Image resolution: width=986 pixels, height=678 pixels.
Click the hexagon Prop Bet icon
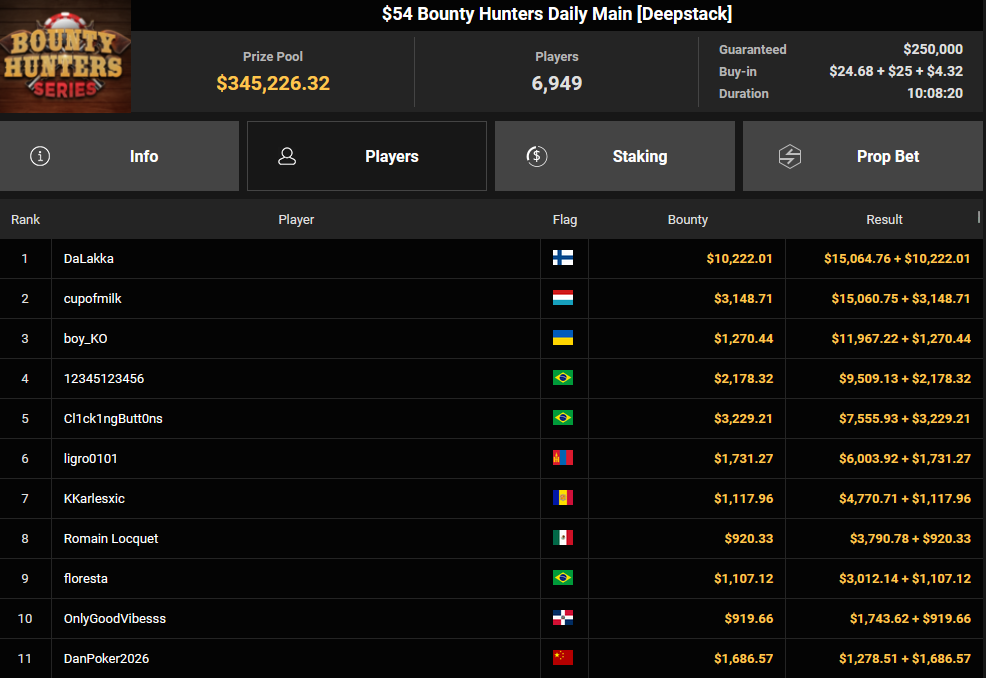[790, 156]
